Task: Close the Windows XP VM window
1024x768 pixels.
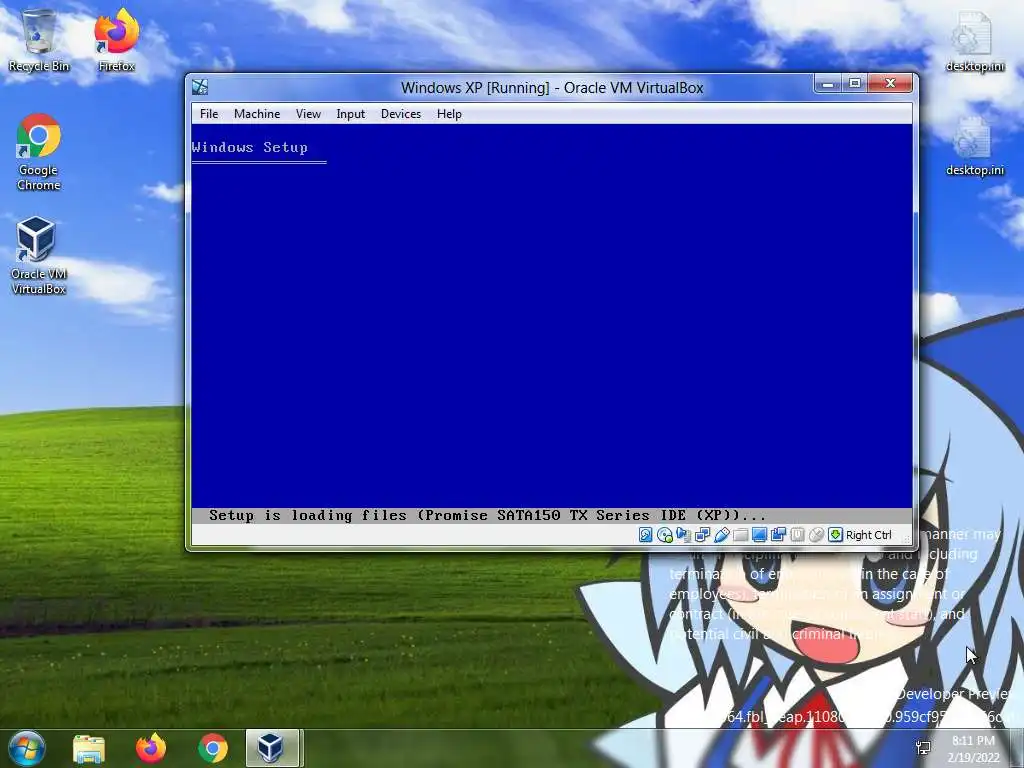Action: tap(890, 83)
